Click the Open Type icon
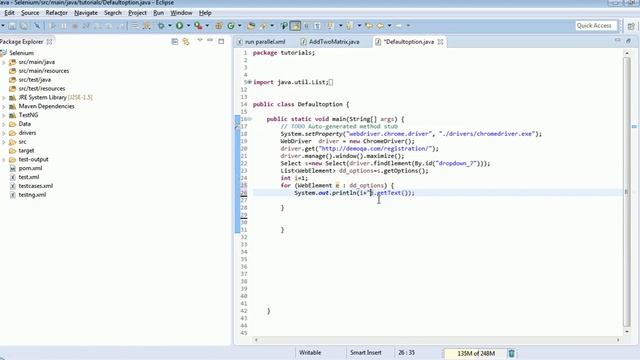The width and height of the screenshot is (640, 360). (x=251, y=26)
